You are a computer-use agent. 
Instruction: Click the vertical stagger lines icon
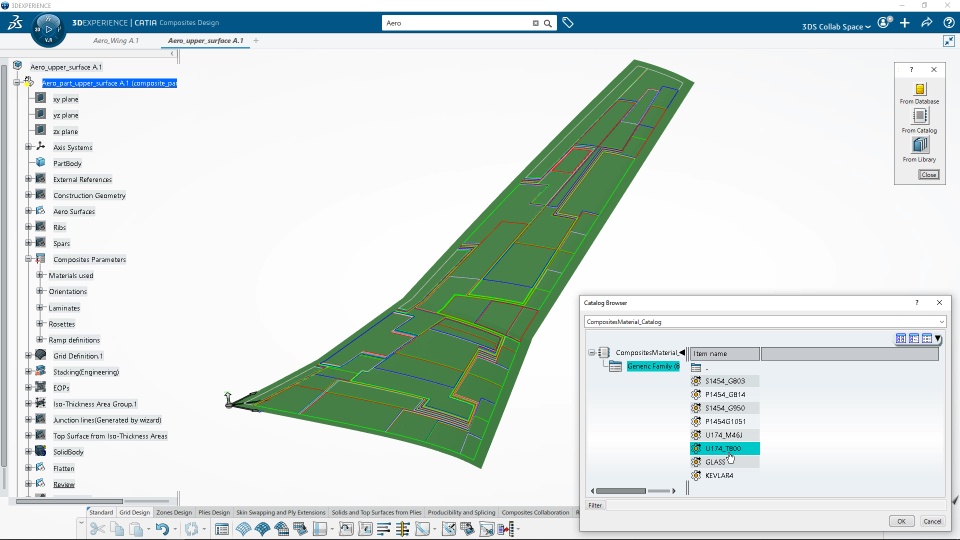pyautogui.click(x=403, y=529)
